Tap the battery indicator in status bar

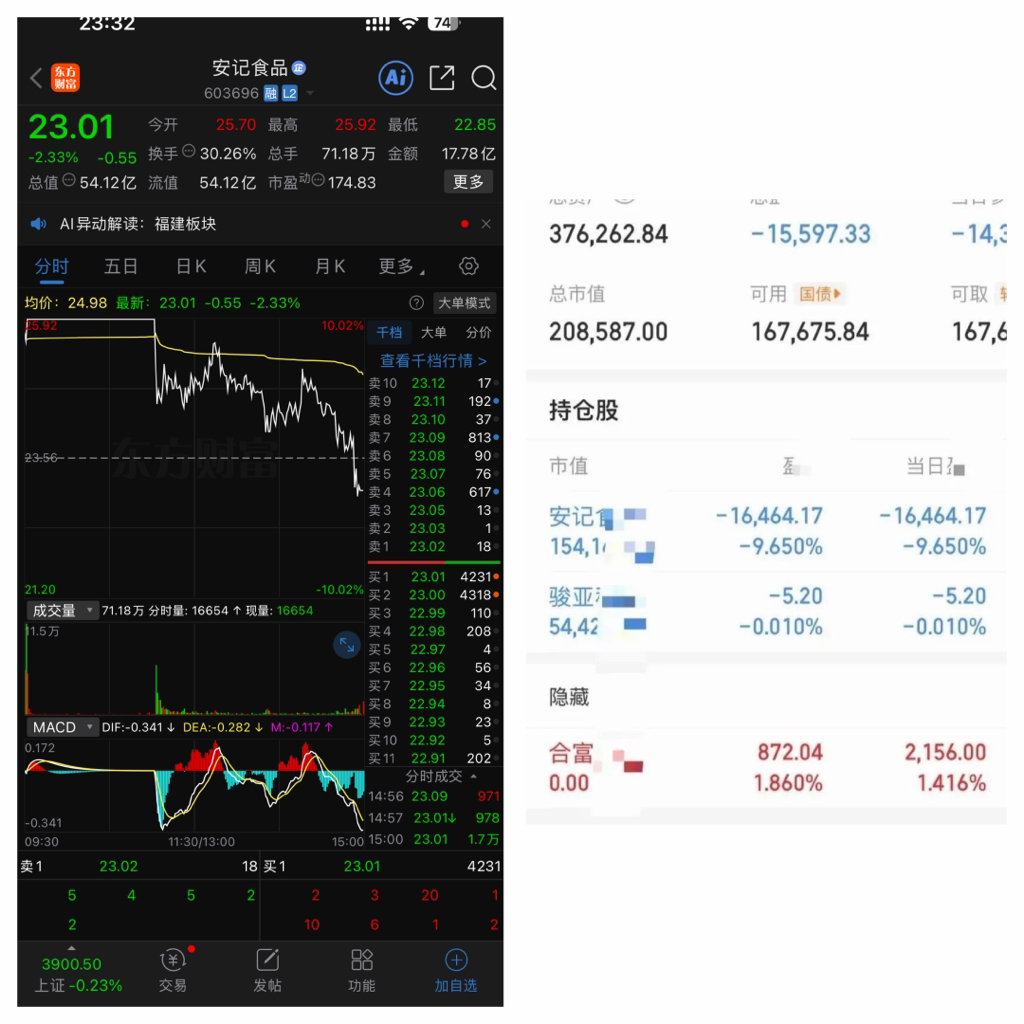(x=444, y=24)
